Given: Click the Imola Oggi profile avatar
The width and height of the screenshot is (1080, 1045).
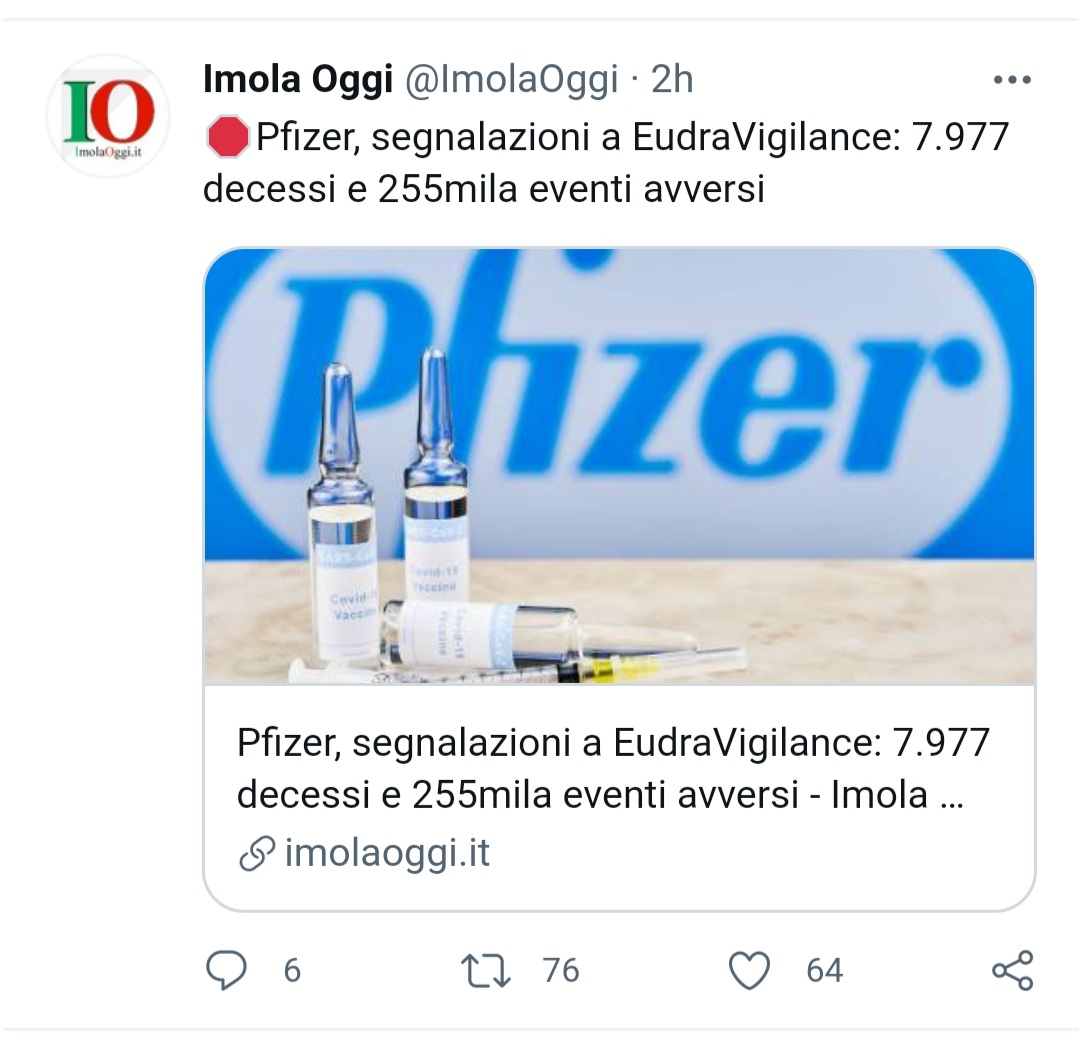Looking at the screenshot, I should tap(108, 116).
